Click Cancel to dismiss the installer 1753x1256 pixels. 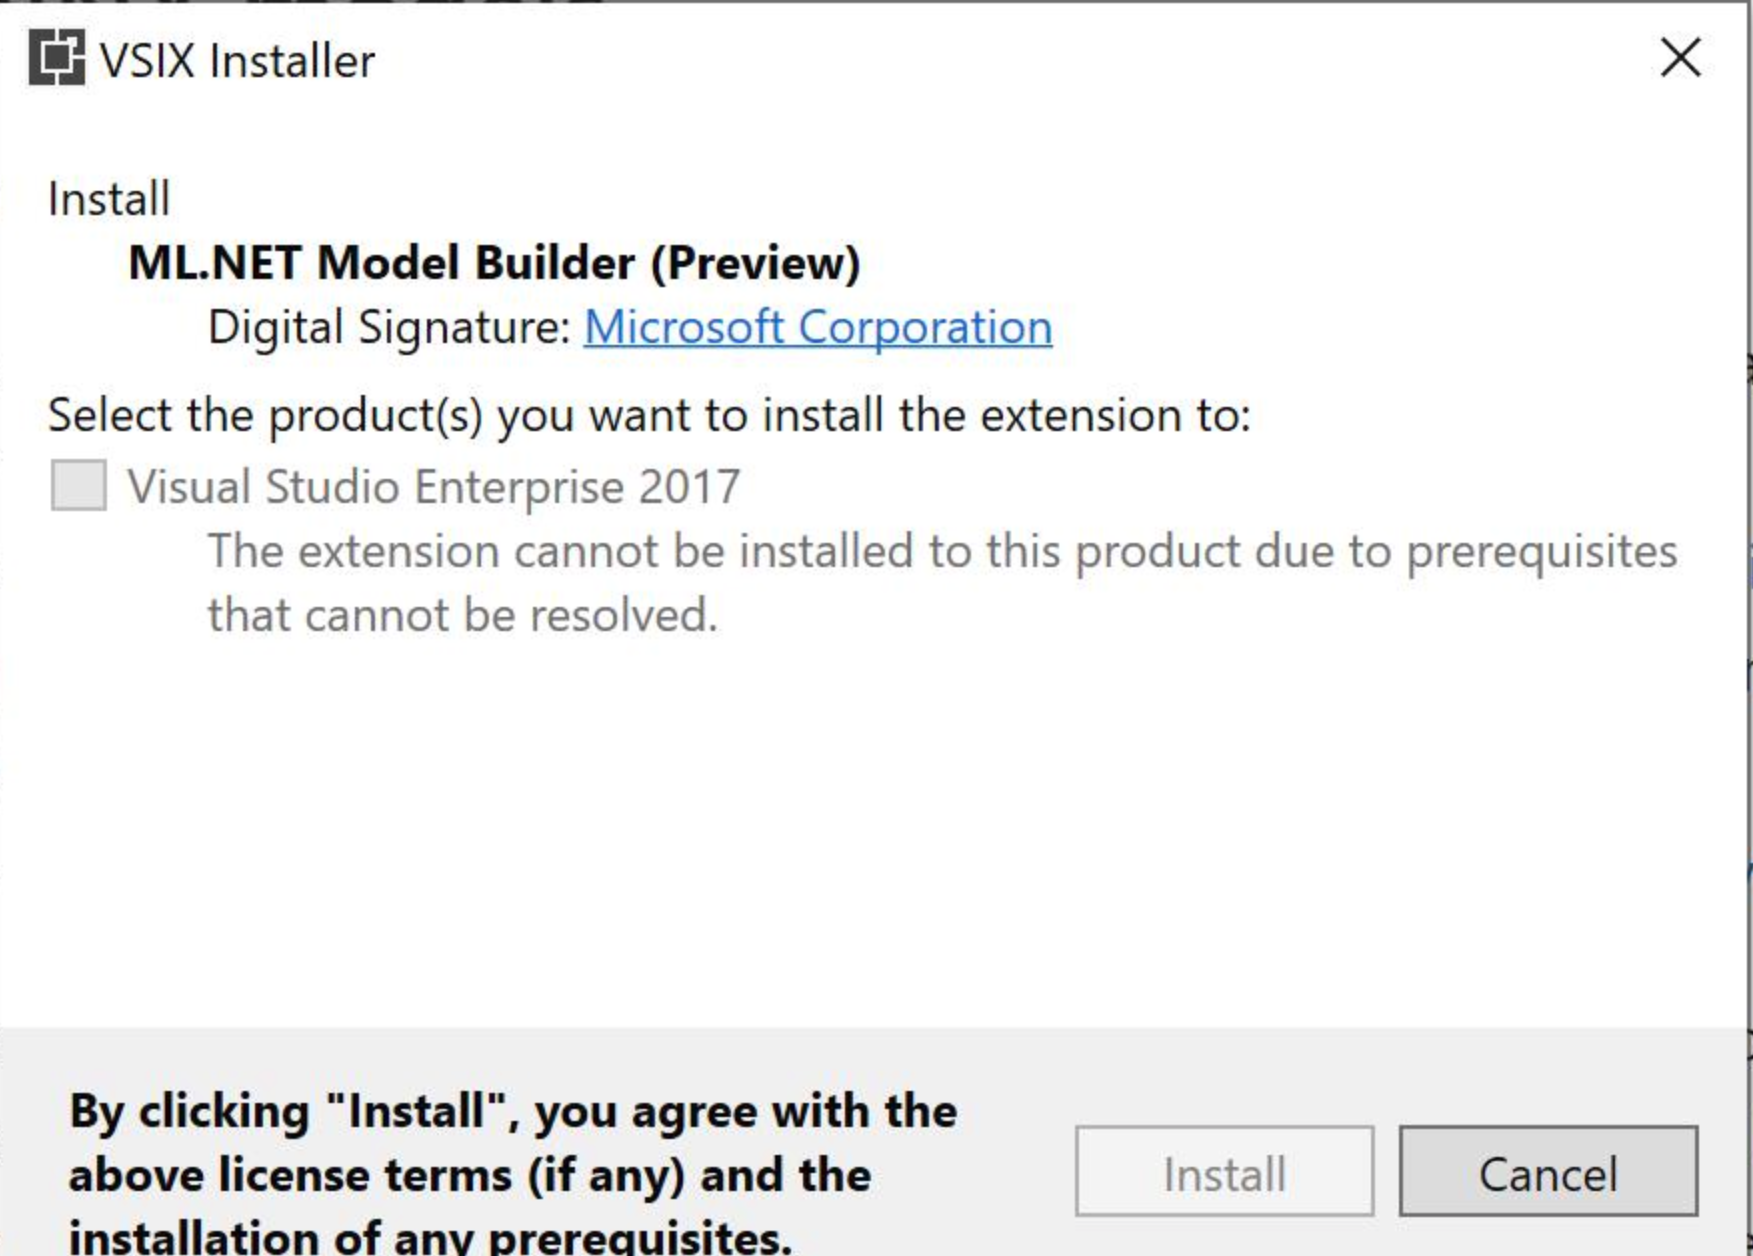[x=1547, y=1174]
